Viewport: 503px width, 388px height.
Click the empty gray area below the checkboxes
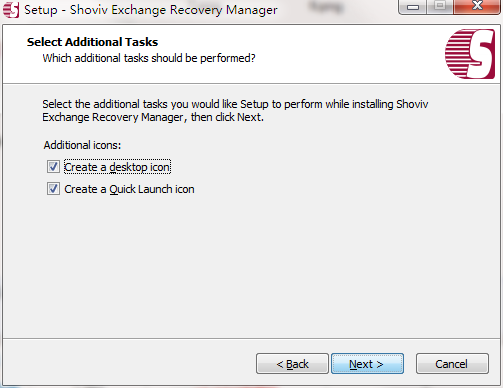[250, 267]
